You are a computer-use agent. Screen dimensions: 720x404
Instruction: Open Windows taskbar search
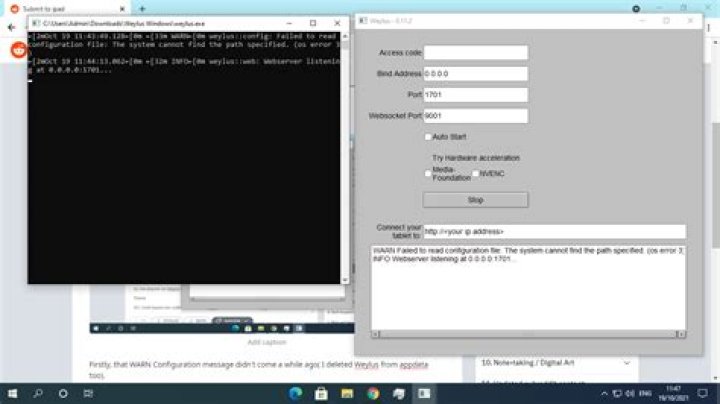(38, 393)
